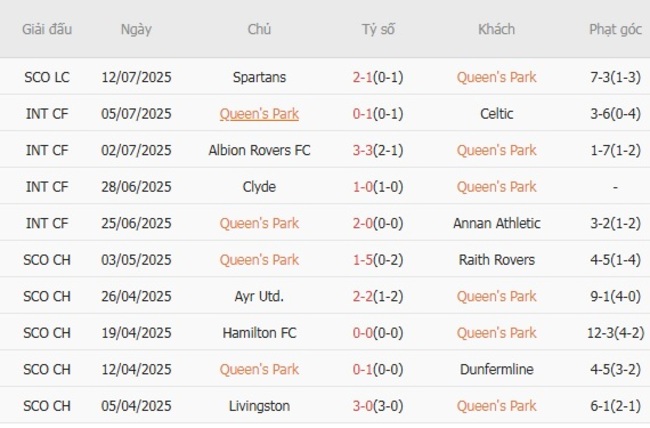Open the Livingston home team entry

[259, 406]
